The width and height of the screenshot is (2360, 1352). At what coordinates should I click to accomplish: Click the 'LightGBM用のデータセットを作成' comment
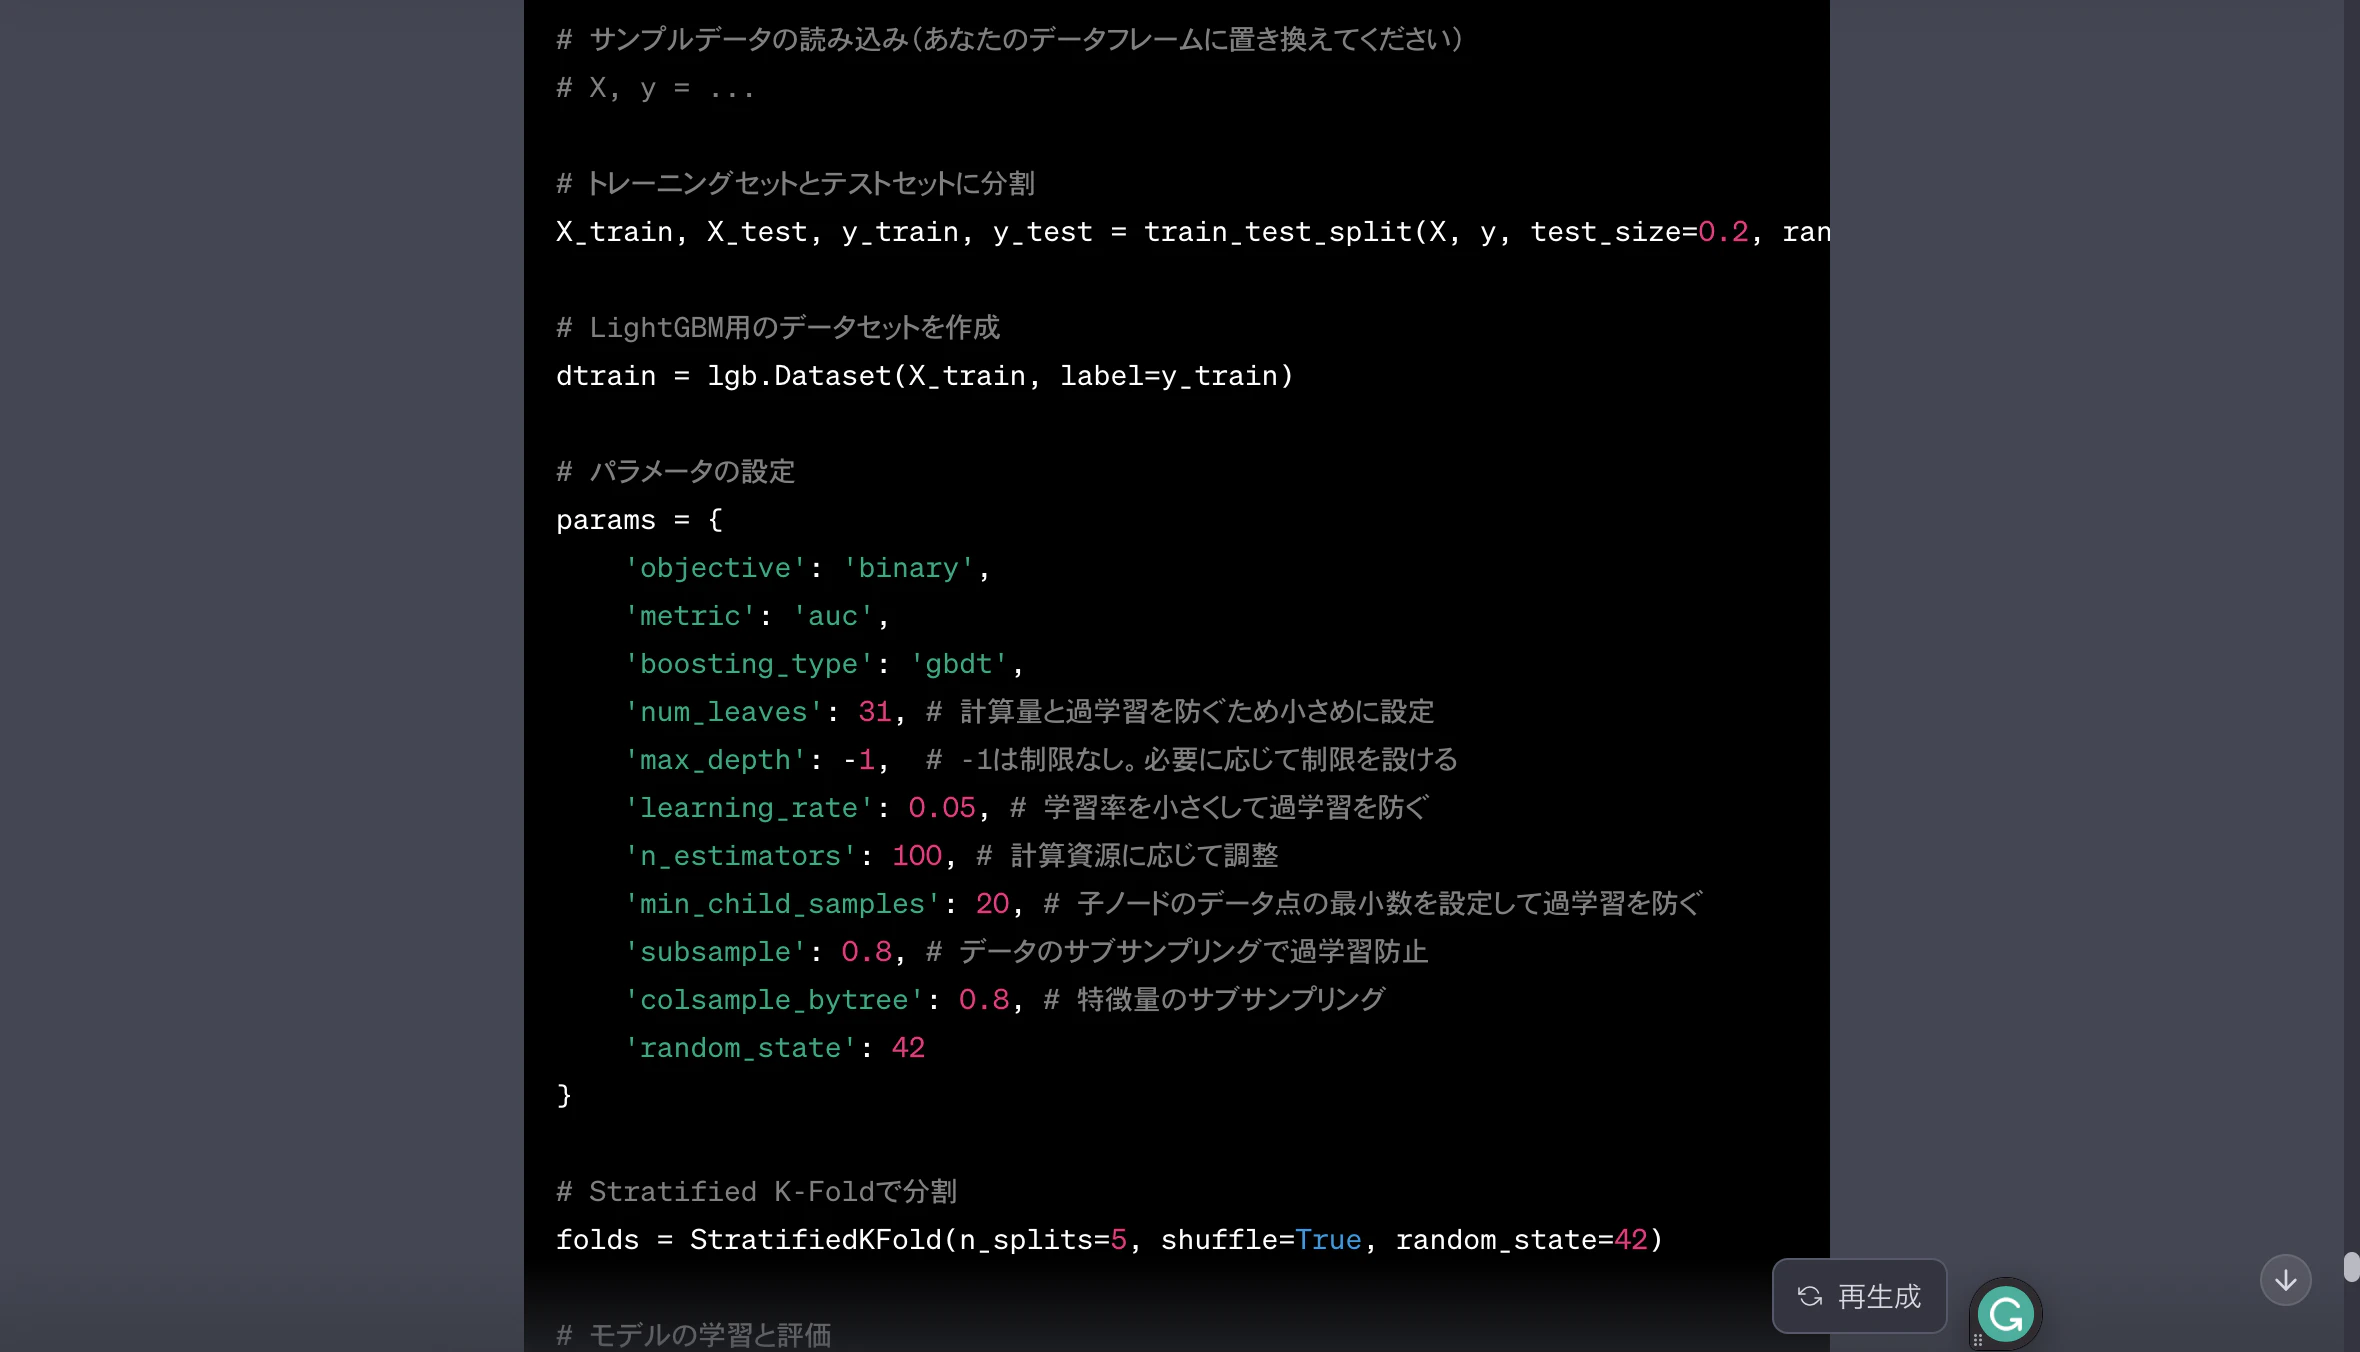tap(778, 328)
